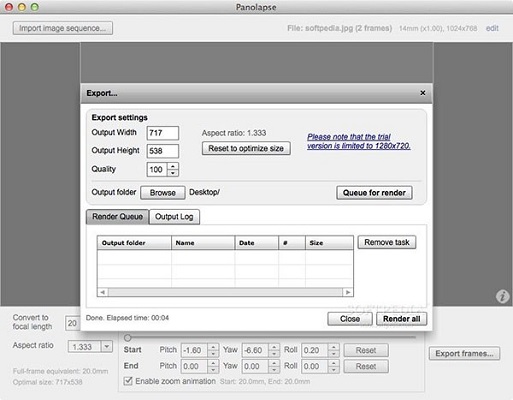The width and height of the screenshot is (513, 400).
Task: Click the Size column header
Action: pyautogui.click(x=329, y=243)
